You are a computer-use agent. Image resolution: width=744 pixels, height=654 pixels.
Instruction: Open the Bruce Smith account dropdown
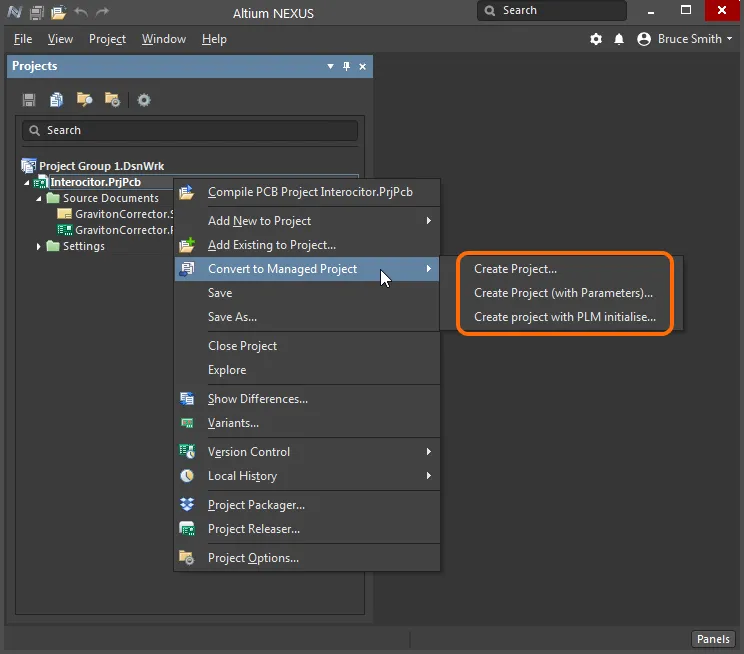coord(729,39)
